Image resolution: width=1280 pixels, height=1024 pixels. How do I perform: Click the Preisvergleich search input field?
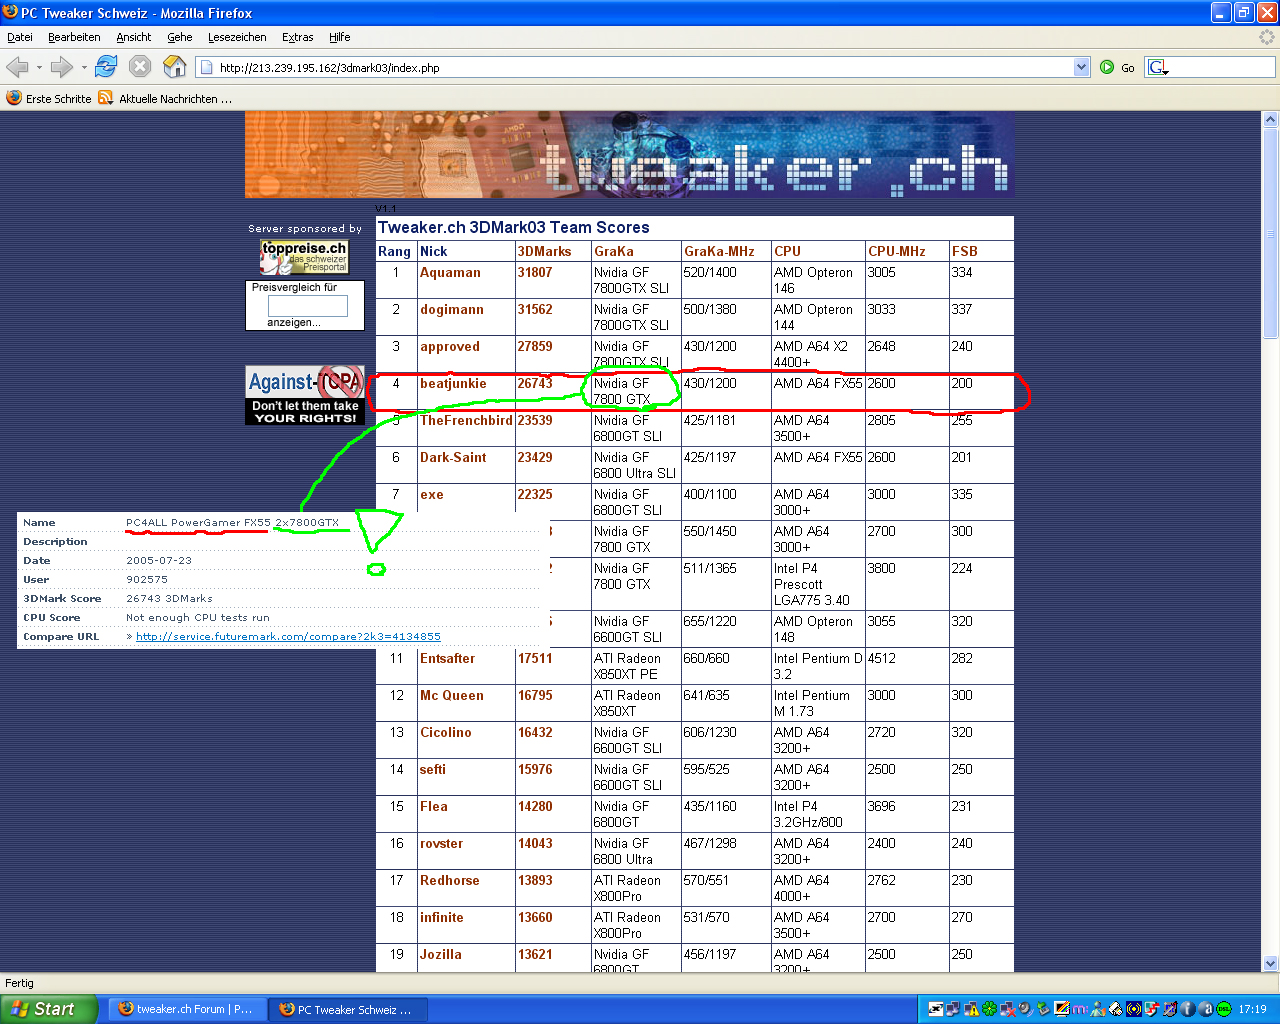coord(307,306)
